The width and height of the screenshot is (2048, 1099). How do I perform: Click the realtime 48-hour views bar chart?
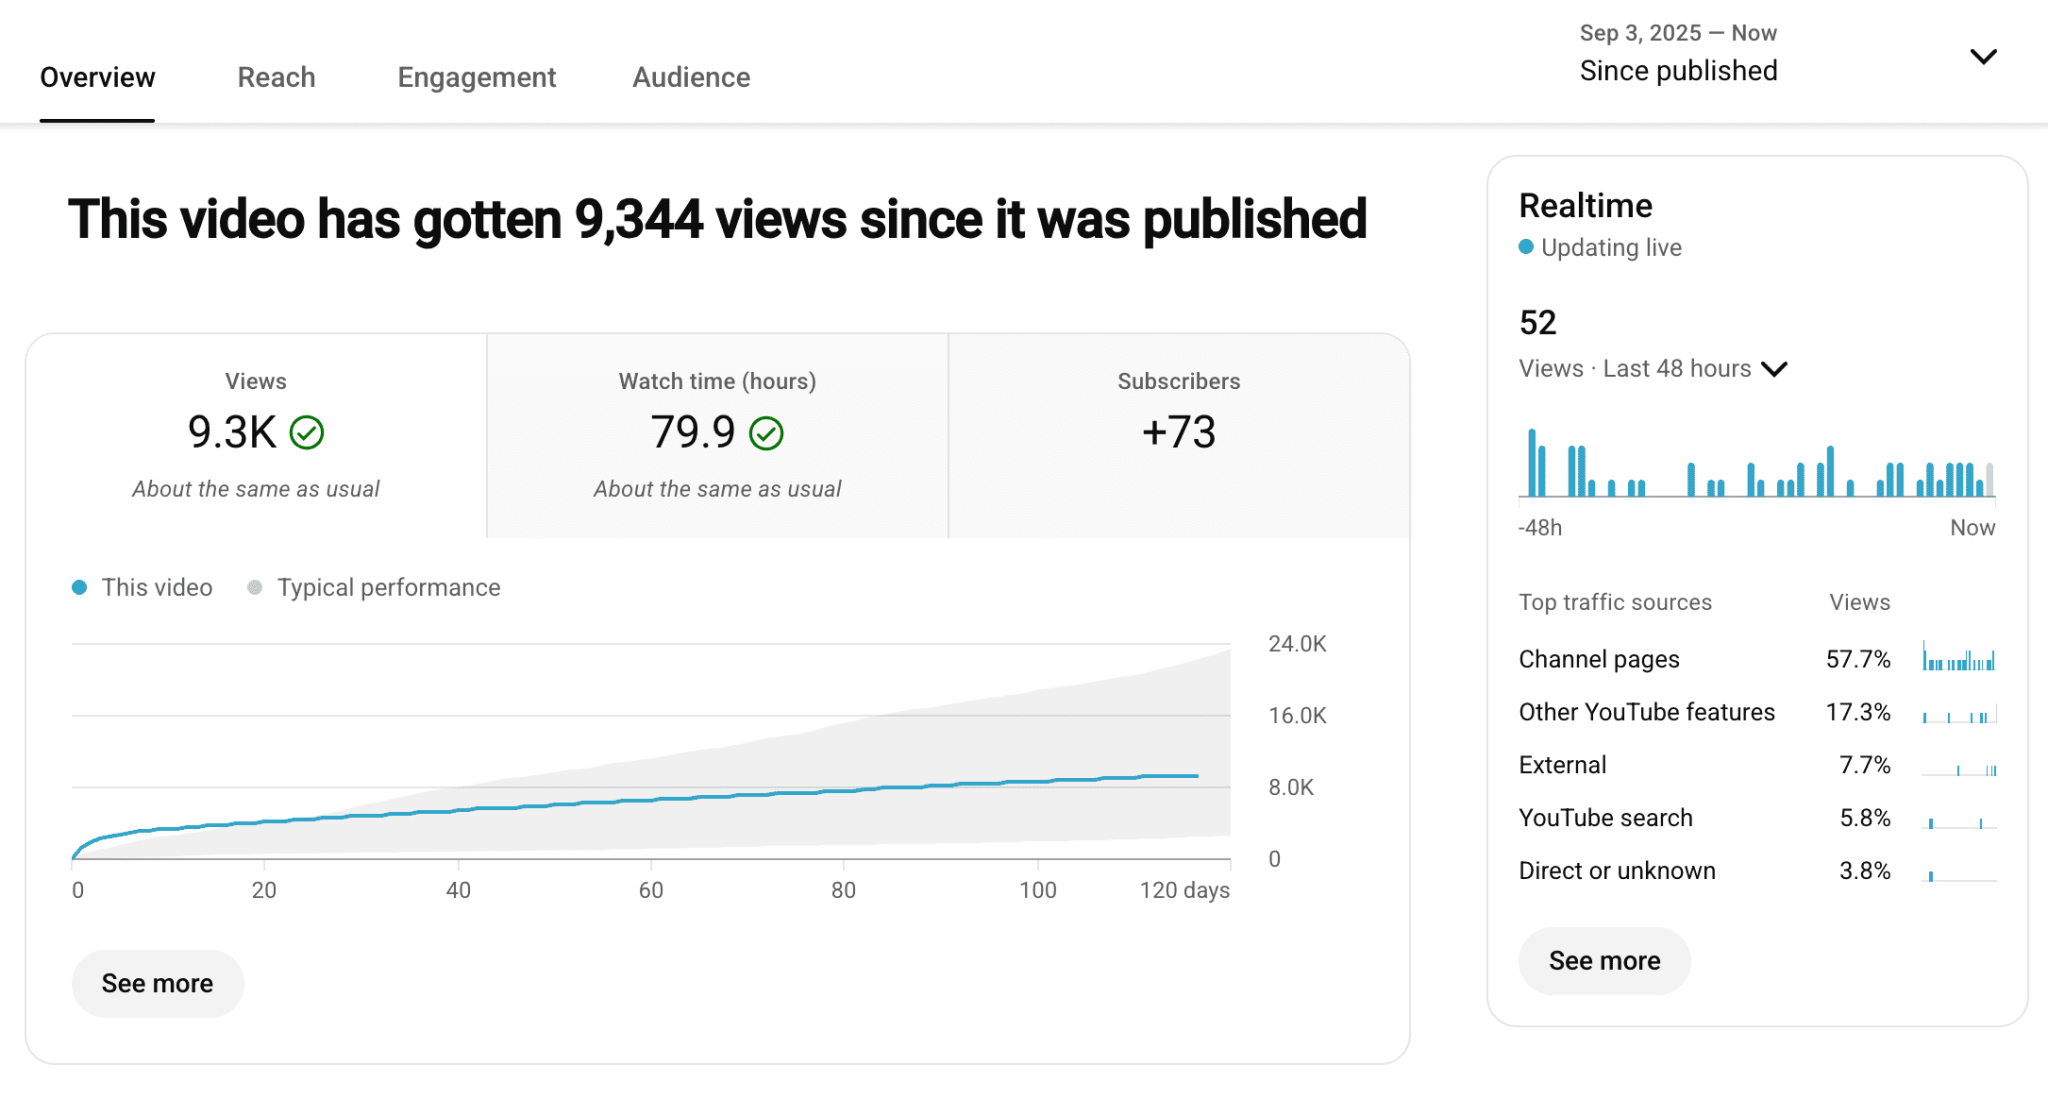[1755, 465]
